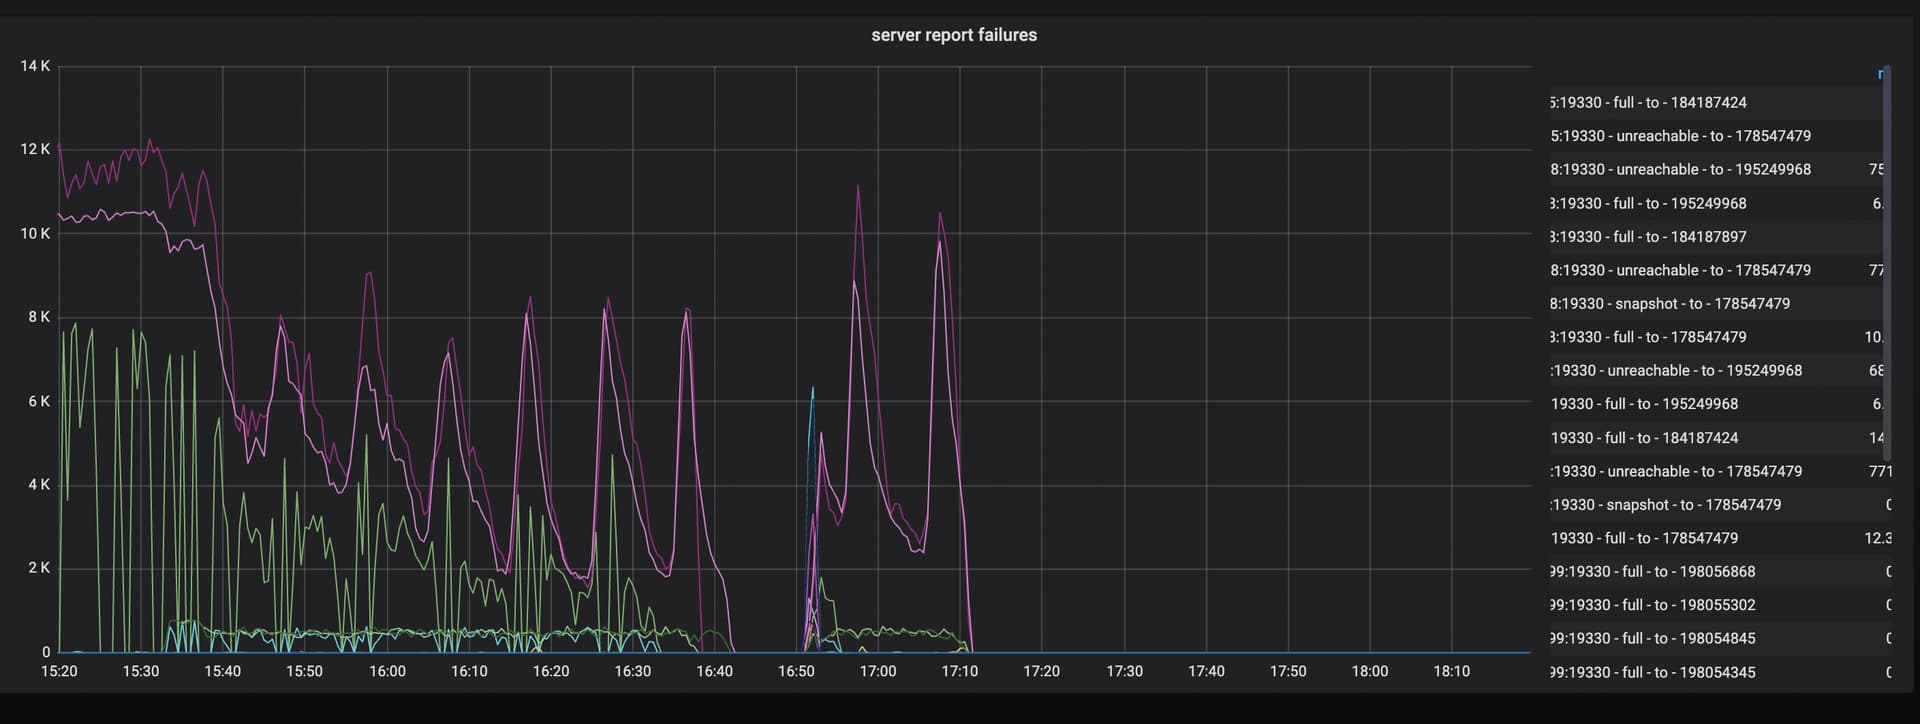Click the '16:00' time axis label
This screenshot has height=724, width=1920.
(387, 671)
